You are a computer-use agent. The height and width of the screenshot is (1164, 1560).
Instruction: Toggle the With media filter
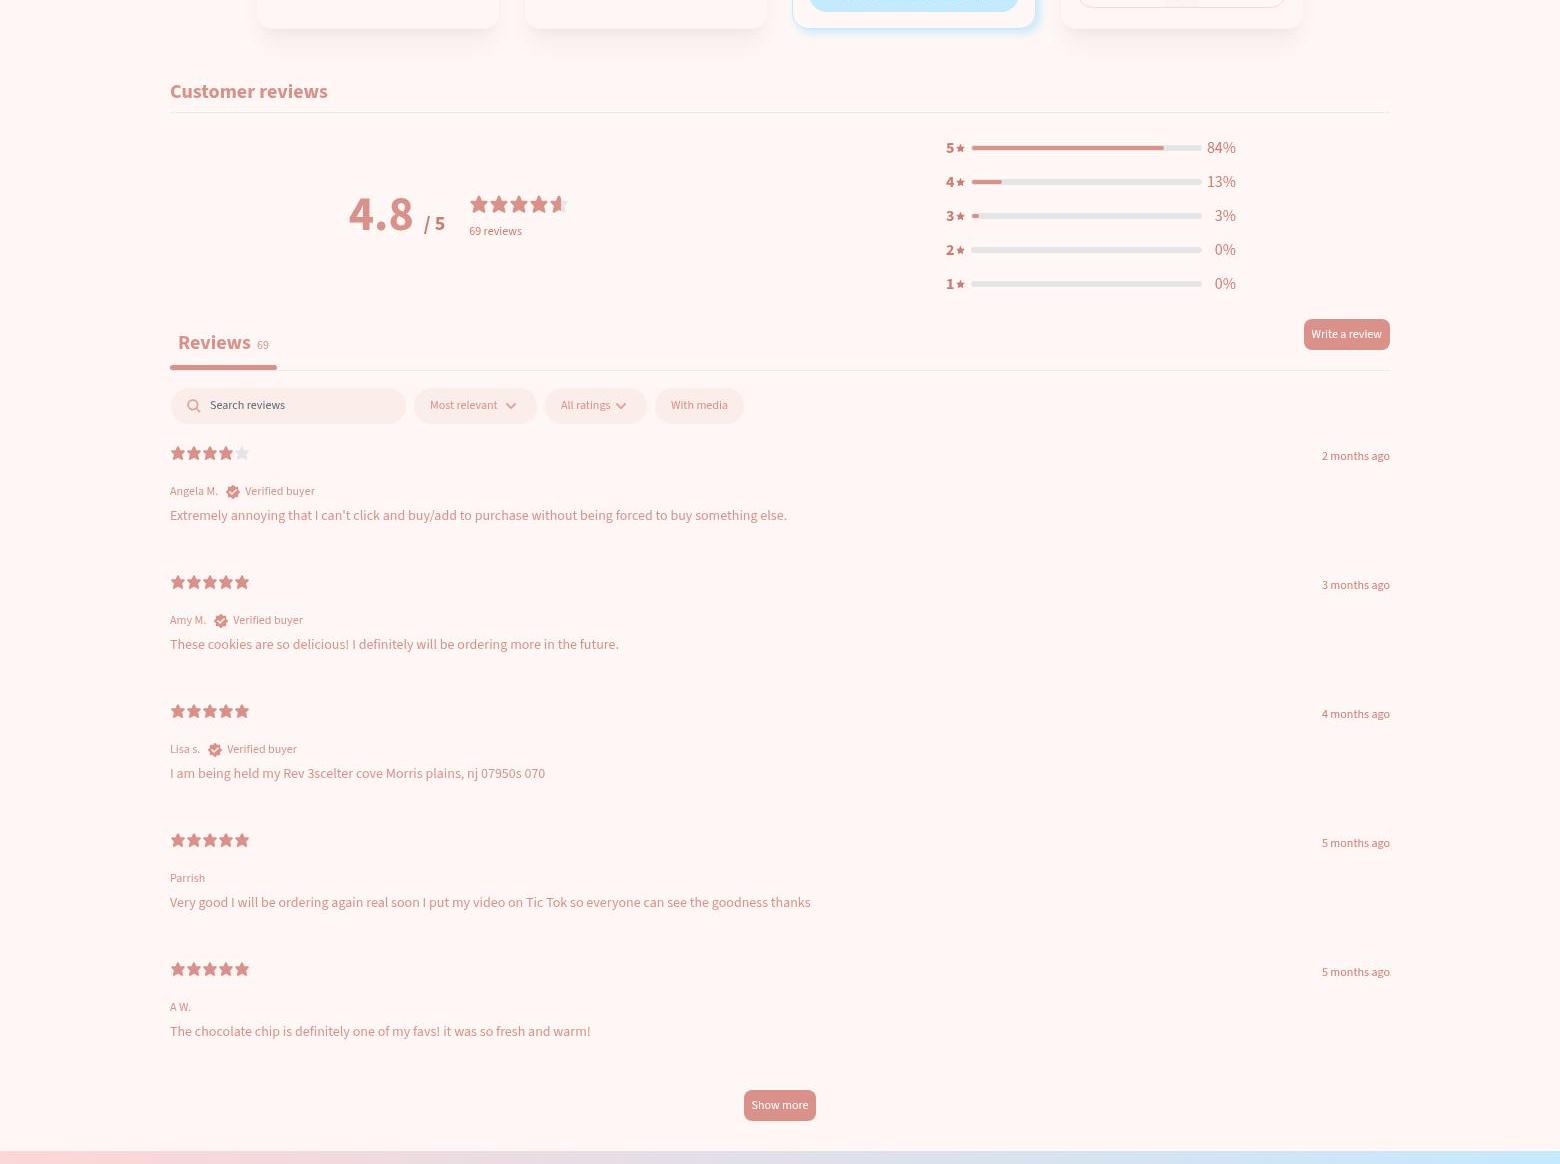699,406
